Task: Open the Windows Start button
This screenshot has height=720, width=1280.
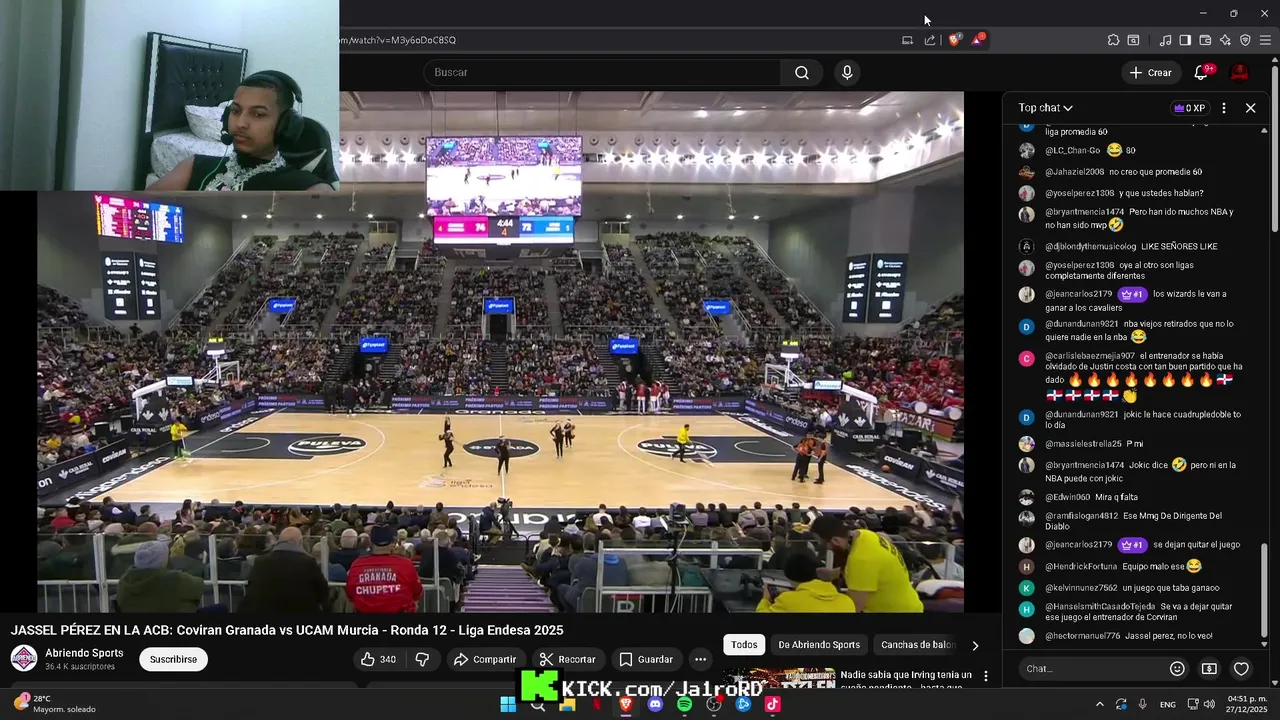Action: (x=508, y=704)
